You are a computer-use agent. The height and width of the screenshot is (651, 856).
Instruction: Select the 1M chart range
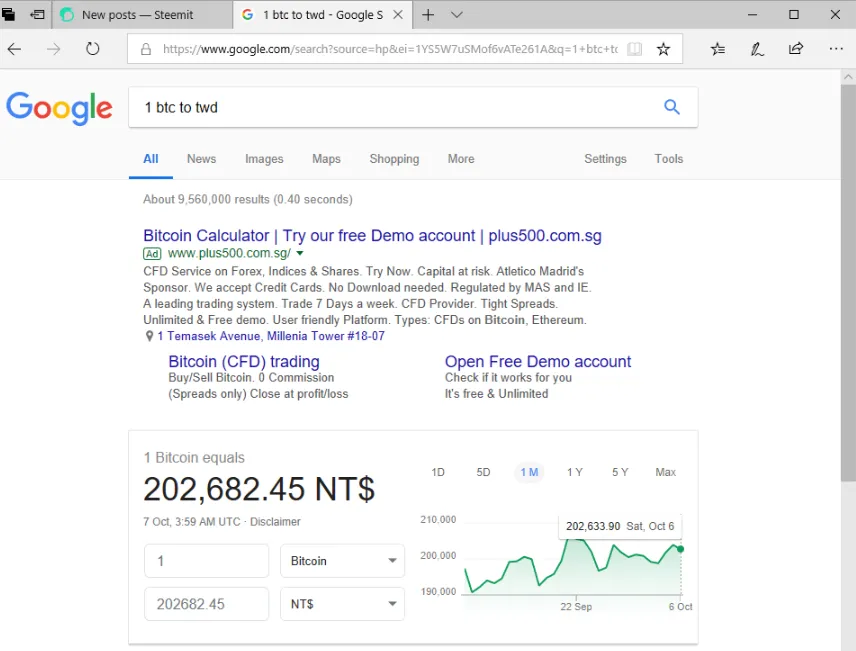coord(529,472)
